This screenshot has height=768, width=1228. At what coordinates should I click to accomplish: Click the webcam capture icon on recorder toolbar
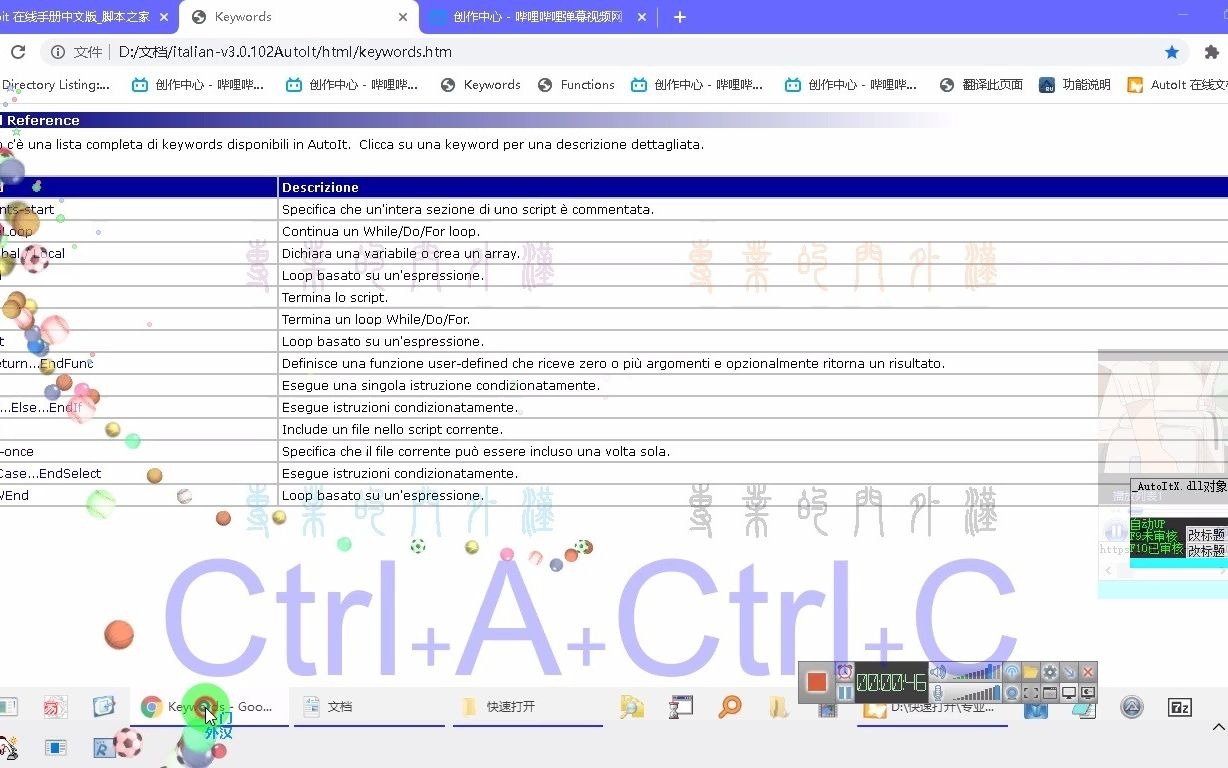coord(1011,692)
